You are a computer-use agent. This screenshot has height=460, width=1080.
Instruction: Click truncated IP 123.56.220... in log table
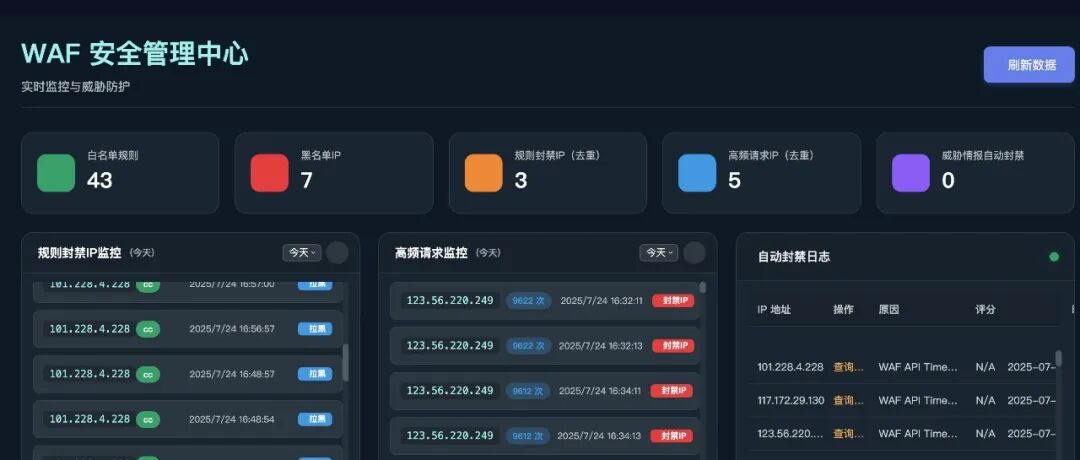(x=790, y=434)
